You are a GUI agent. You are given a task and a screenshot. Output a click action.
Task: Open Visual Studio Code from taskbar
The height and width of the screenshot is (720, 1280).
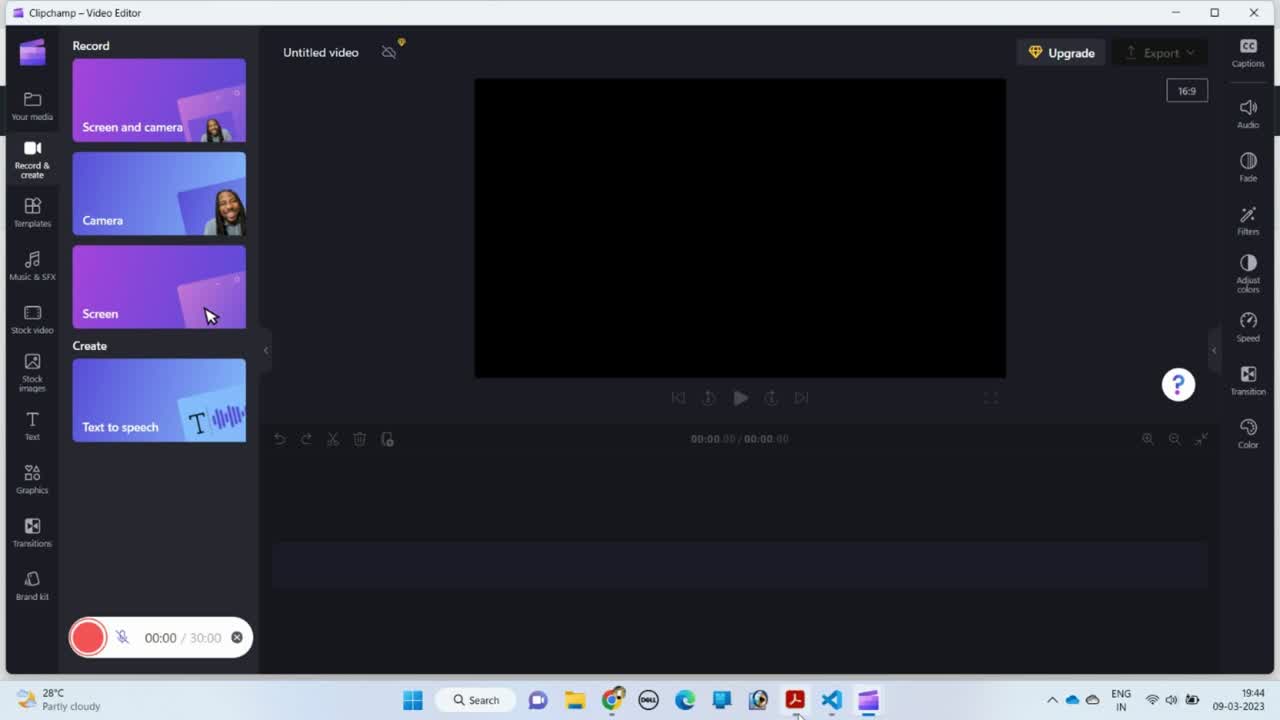coord(831,700)
